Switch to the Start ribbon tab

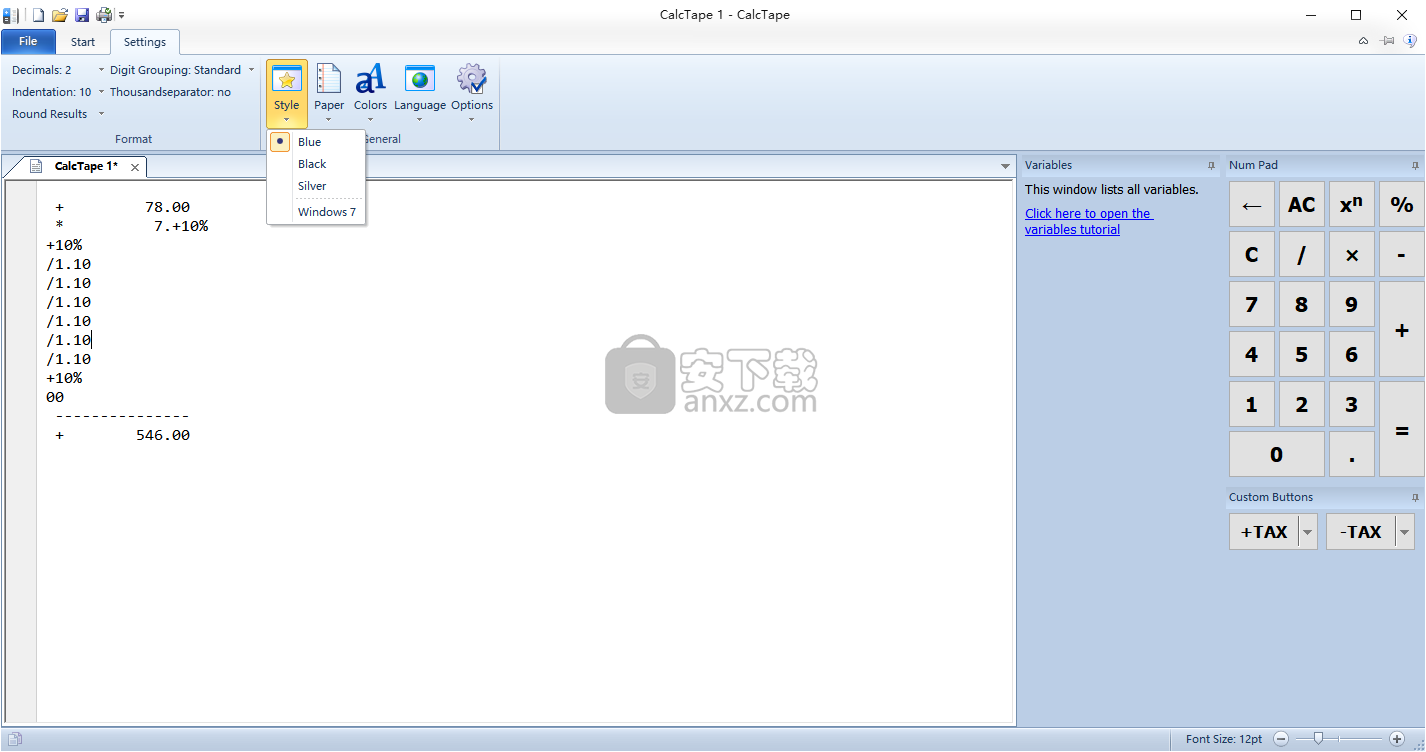point(83,42)
